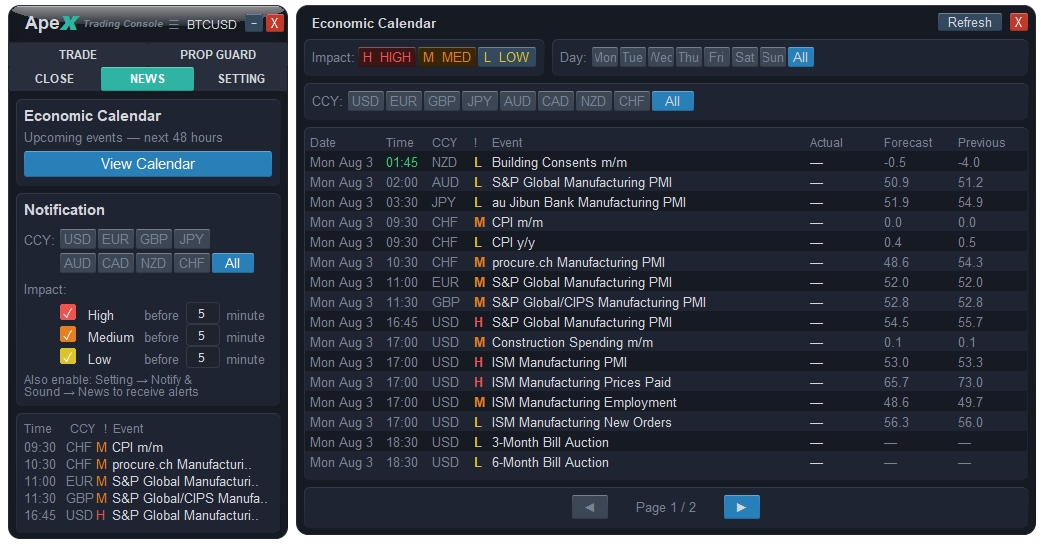Click the Previous column header

(981, 142)
